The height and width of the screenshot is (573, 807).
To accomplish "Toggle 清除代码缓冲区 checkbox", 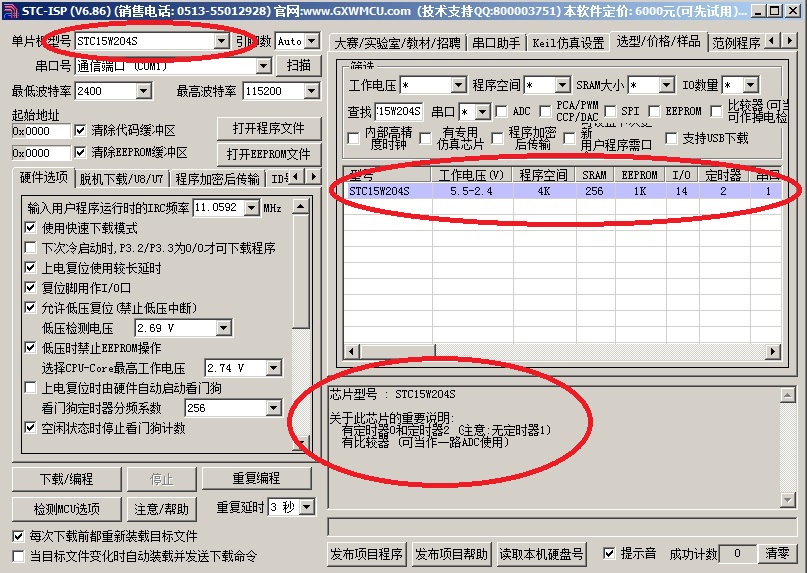I will pos(80,130).
